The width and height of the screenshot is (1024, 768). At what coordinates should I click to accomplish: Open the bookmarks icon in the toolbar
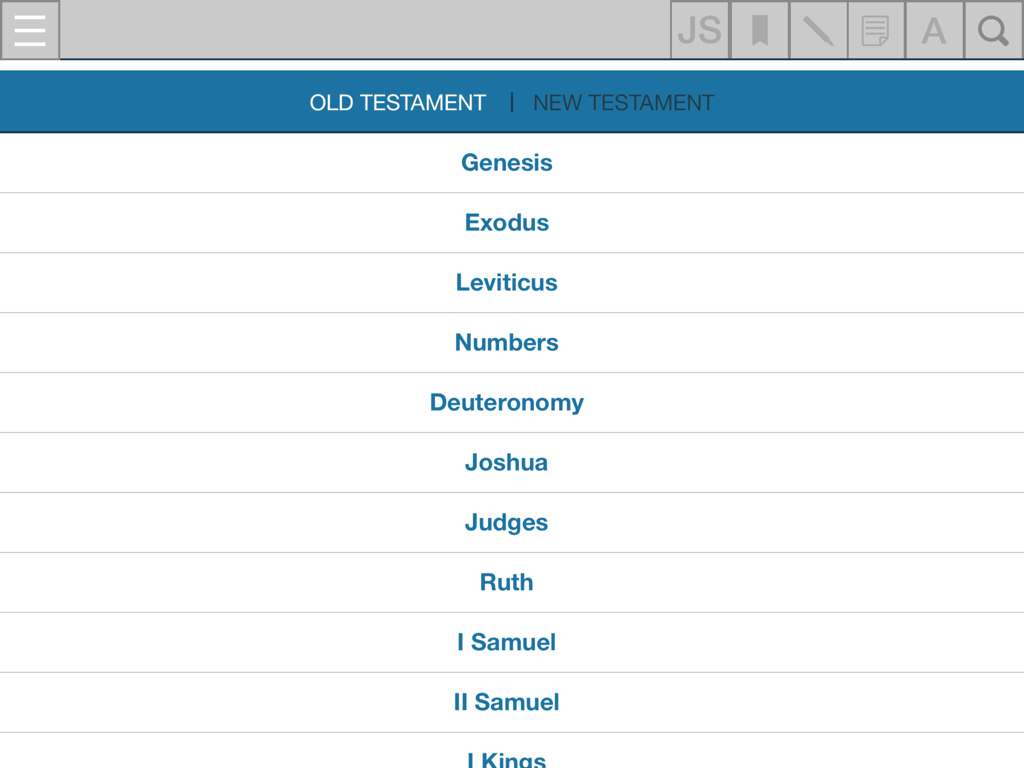(x=758, y=30)
